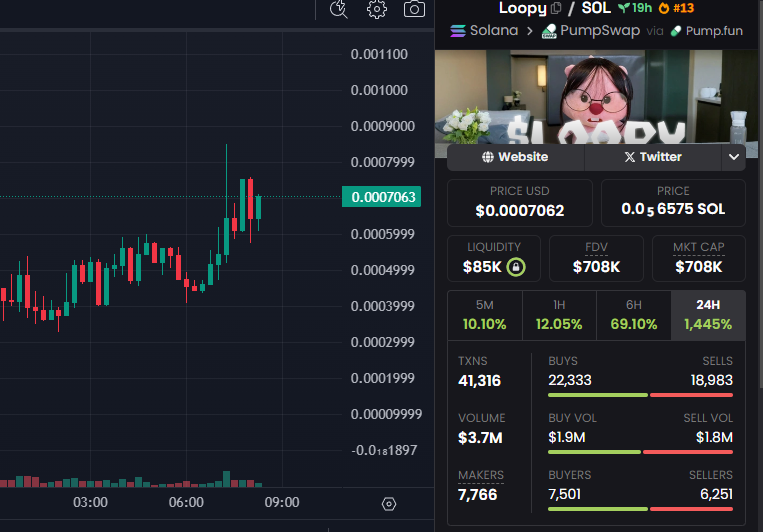Viewport: 763px width, 532px height.
Task: Click the quick search lightning icon
Action: point(339,9)
